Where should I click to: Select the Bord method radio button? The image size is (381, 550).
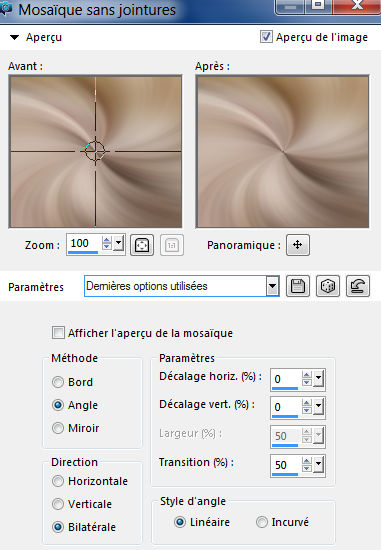[58, 382]
